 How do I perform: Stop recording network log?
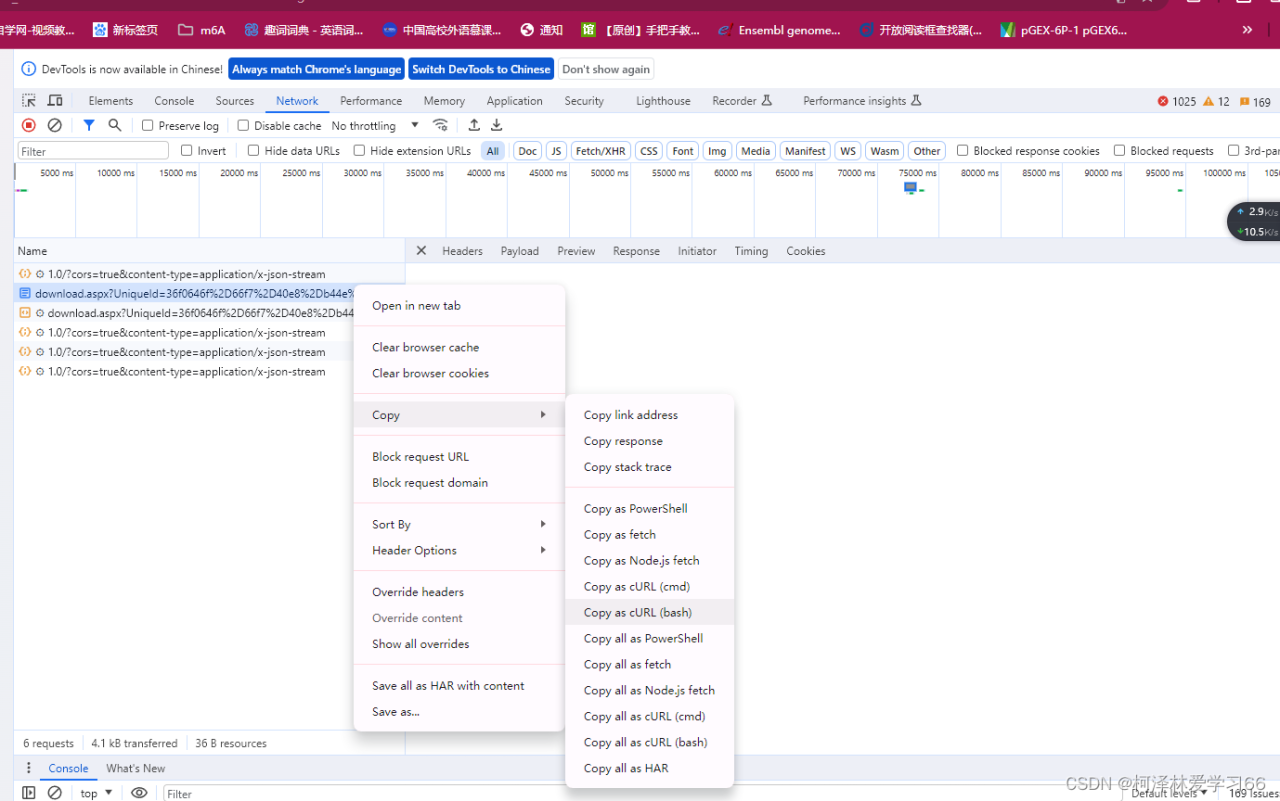pyautogui.click(x=29, y=125)
